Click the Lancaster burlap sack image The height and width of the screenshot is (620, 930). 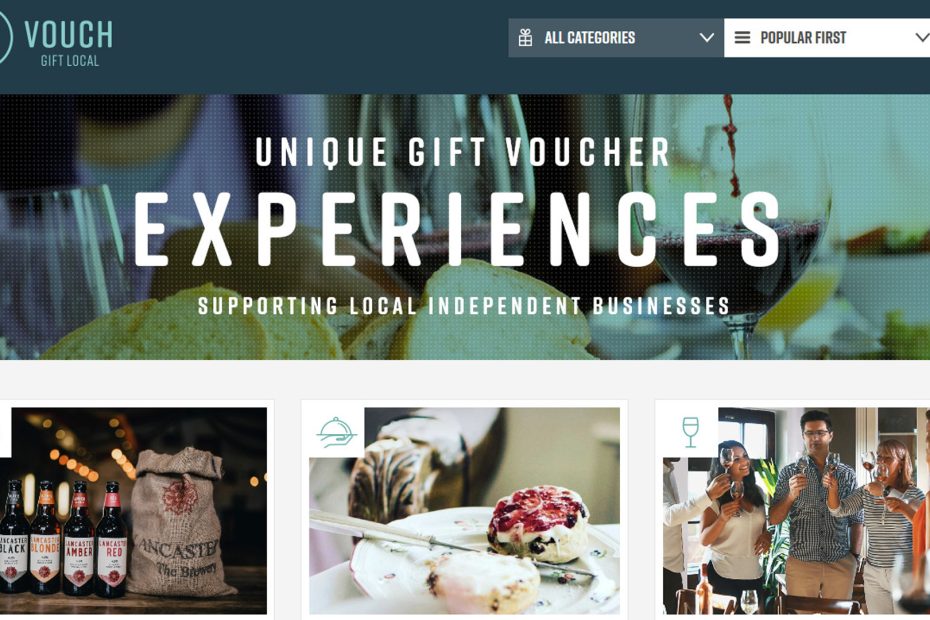point(178,522)
